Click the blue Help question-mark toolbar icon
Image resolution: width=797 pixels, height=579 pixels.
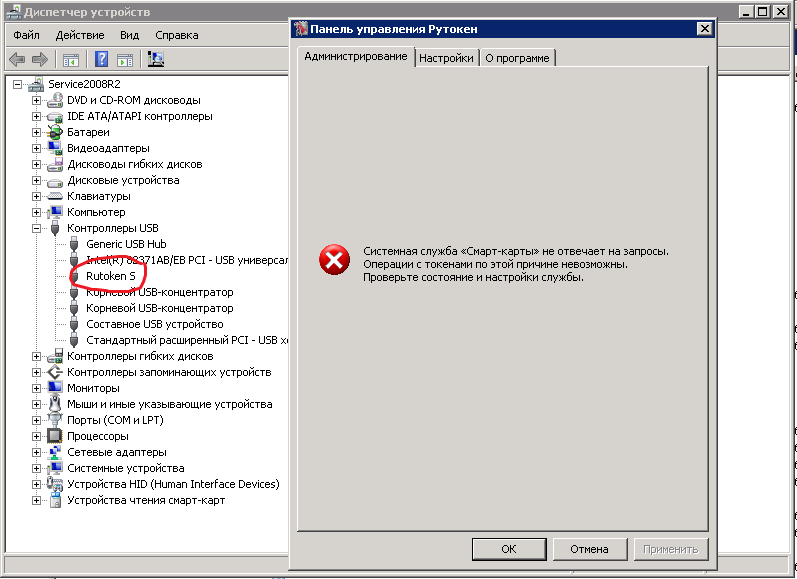click(x=101, y=59)
